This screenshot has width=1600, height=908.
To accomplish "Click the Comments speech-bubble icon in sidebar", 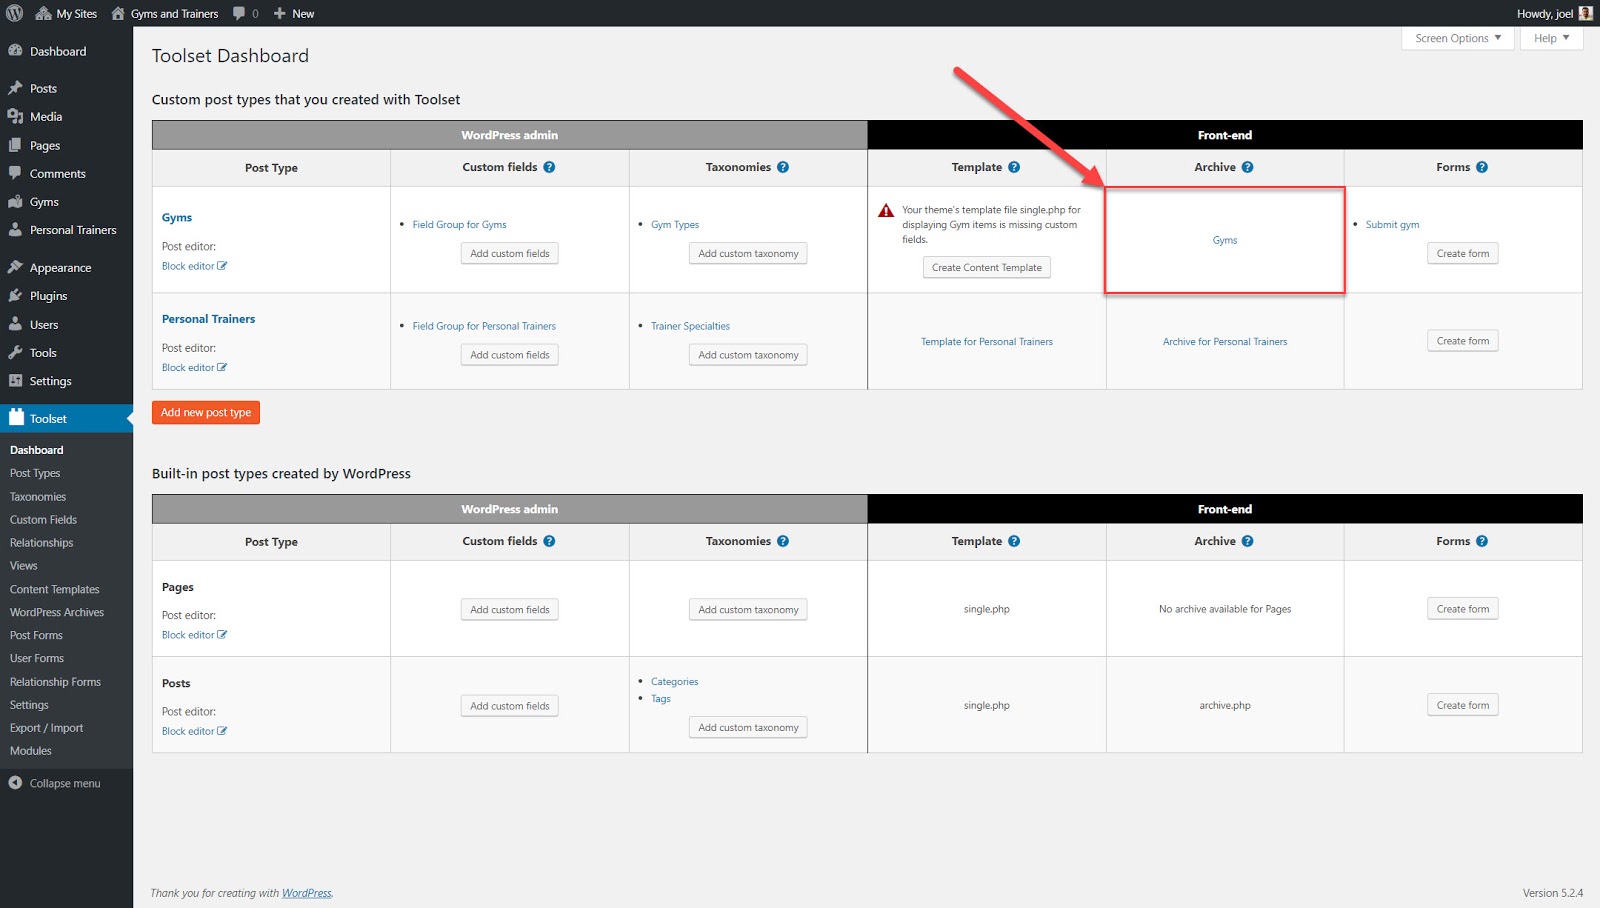I will click(x=17, y=173).
